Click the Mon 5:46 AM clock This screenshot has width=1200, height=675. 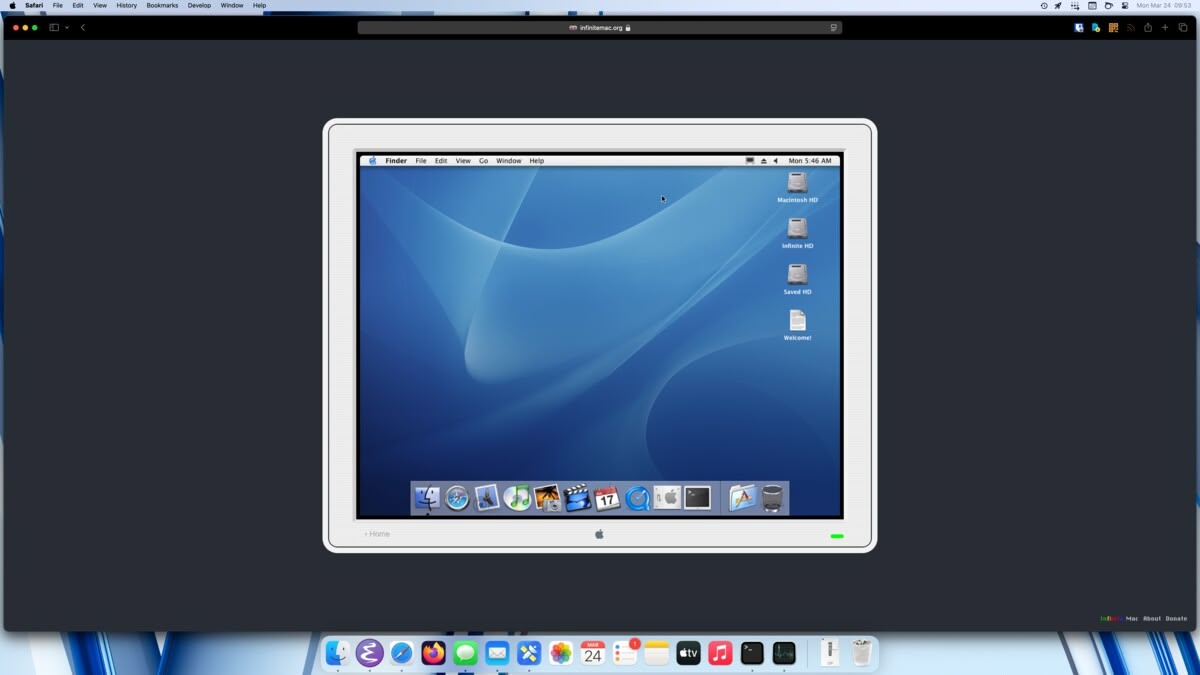(810, 161)
